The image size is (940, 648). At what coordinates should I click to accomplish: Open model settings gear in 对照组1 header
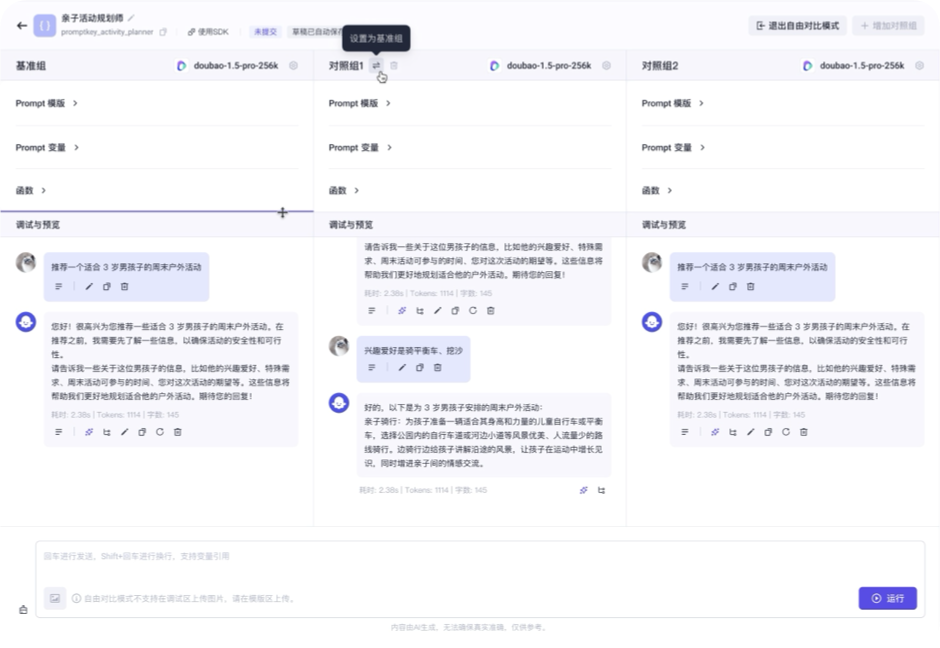[606, 65]
